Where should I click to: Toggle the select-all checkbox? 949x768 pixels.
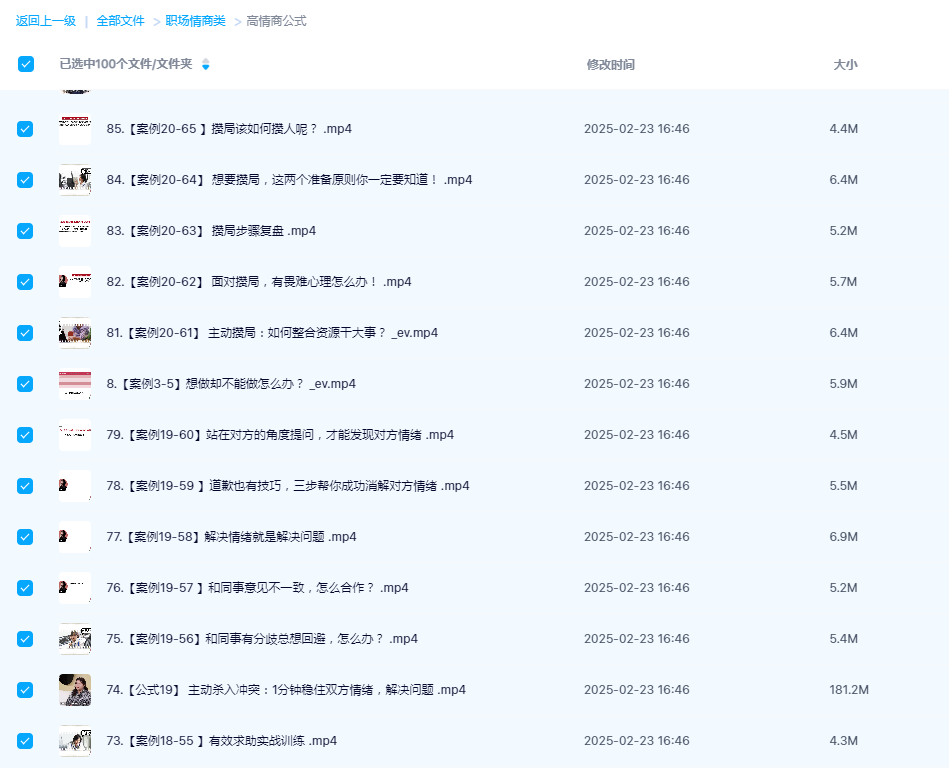(24, 63)
